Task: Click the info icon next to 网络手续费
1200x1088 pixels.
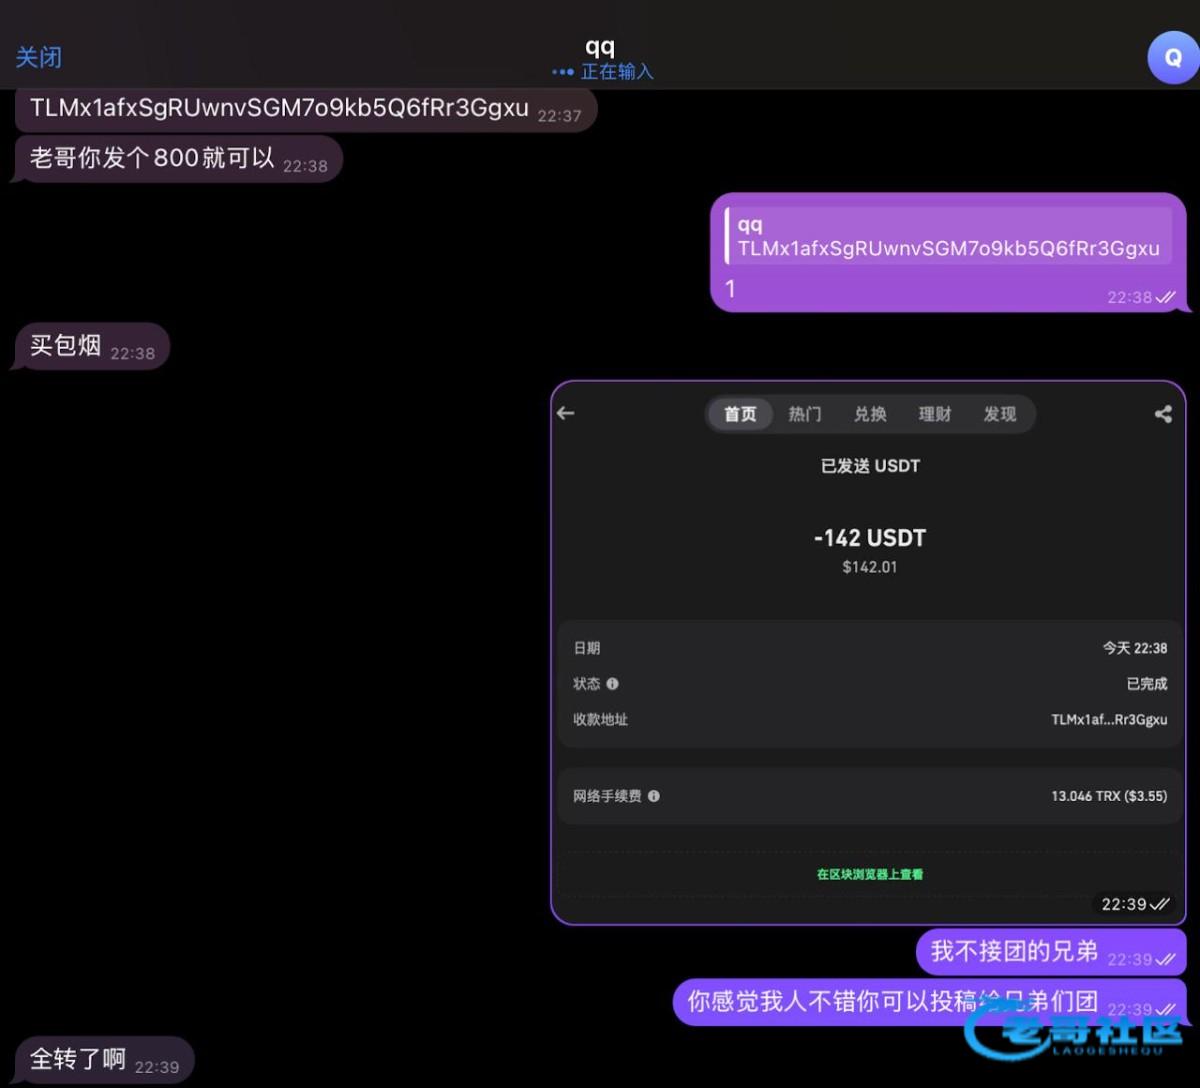Action: tap(653, 797)
